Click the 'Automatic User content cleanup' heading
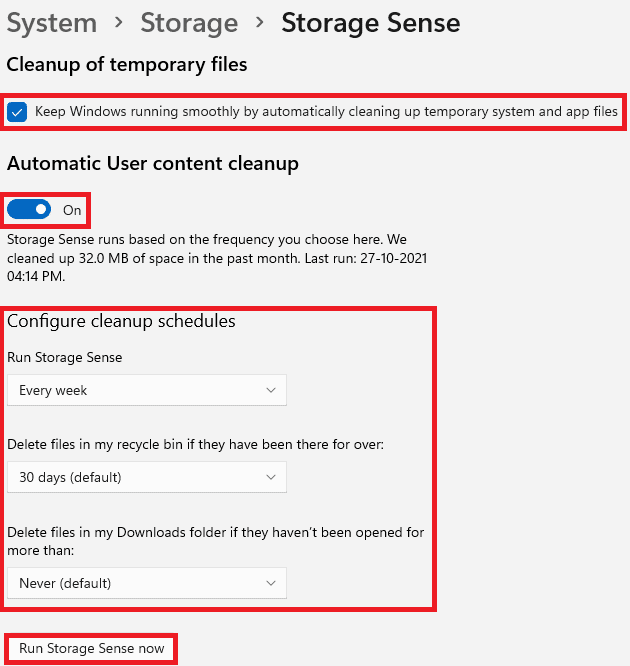Screen dimensions: 630x666 tap(153, 163)
